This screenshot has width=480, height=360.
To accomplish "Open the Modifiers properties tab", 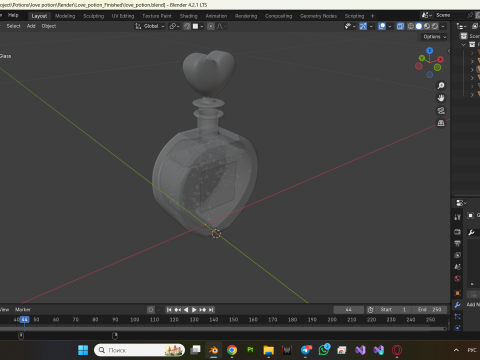I will pos(458,305).
